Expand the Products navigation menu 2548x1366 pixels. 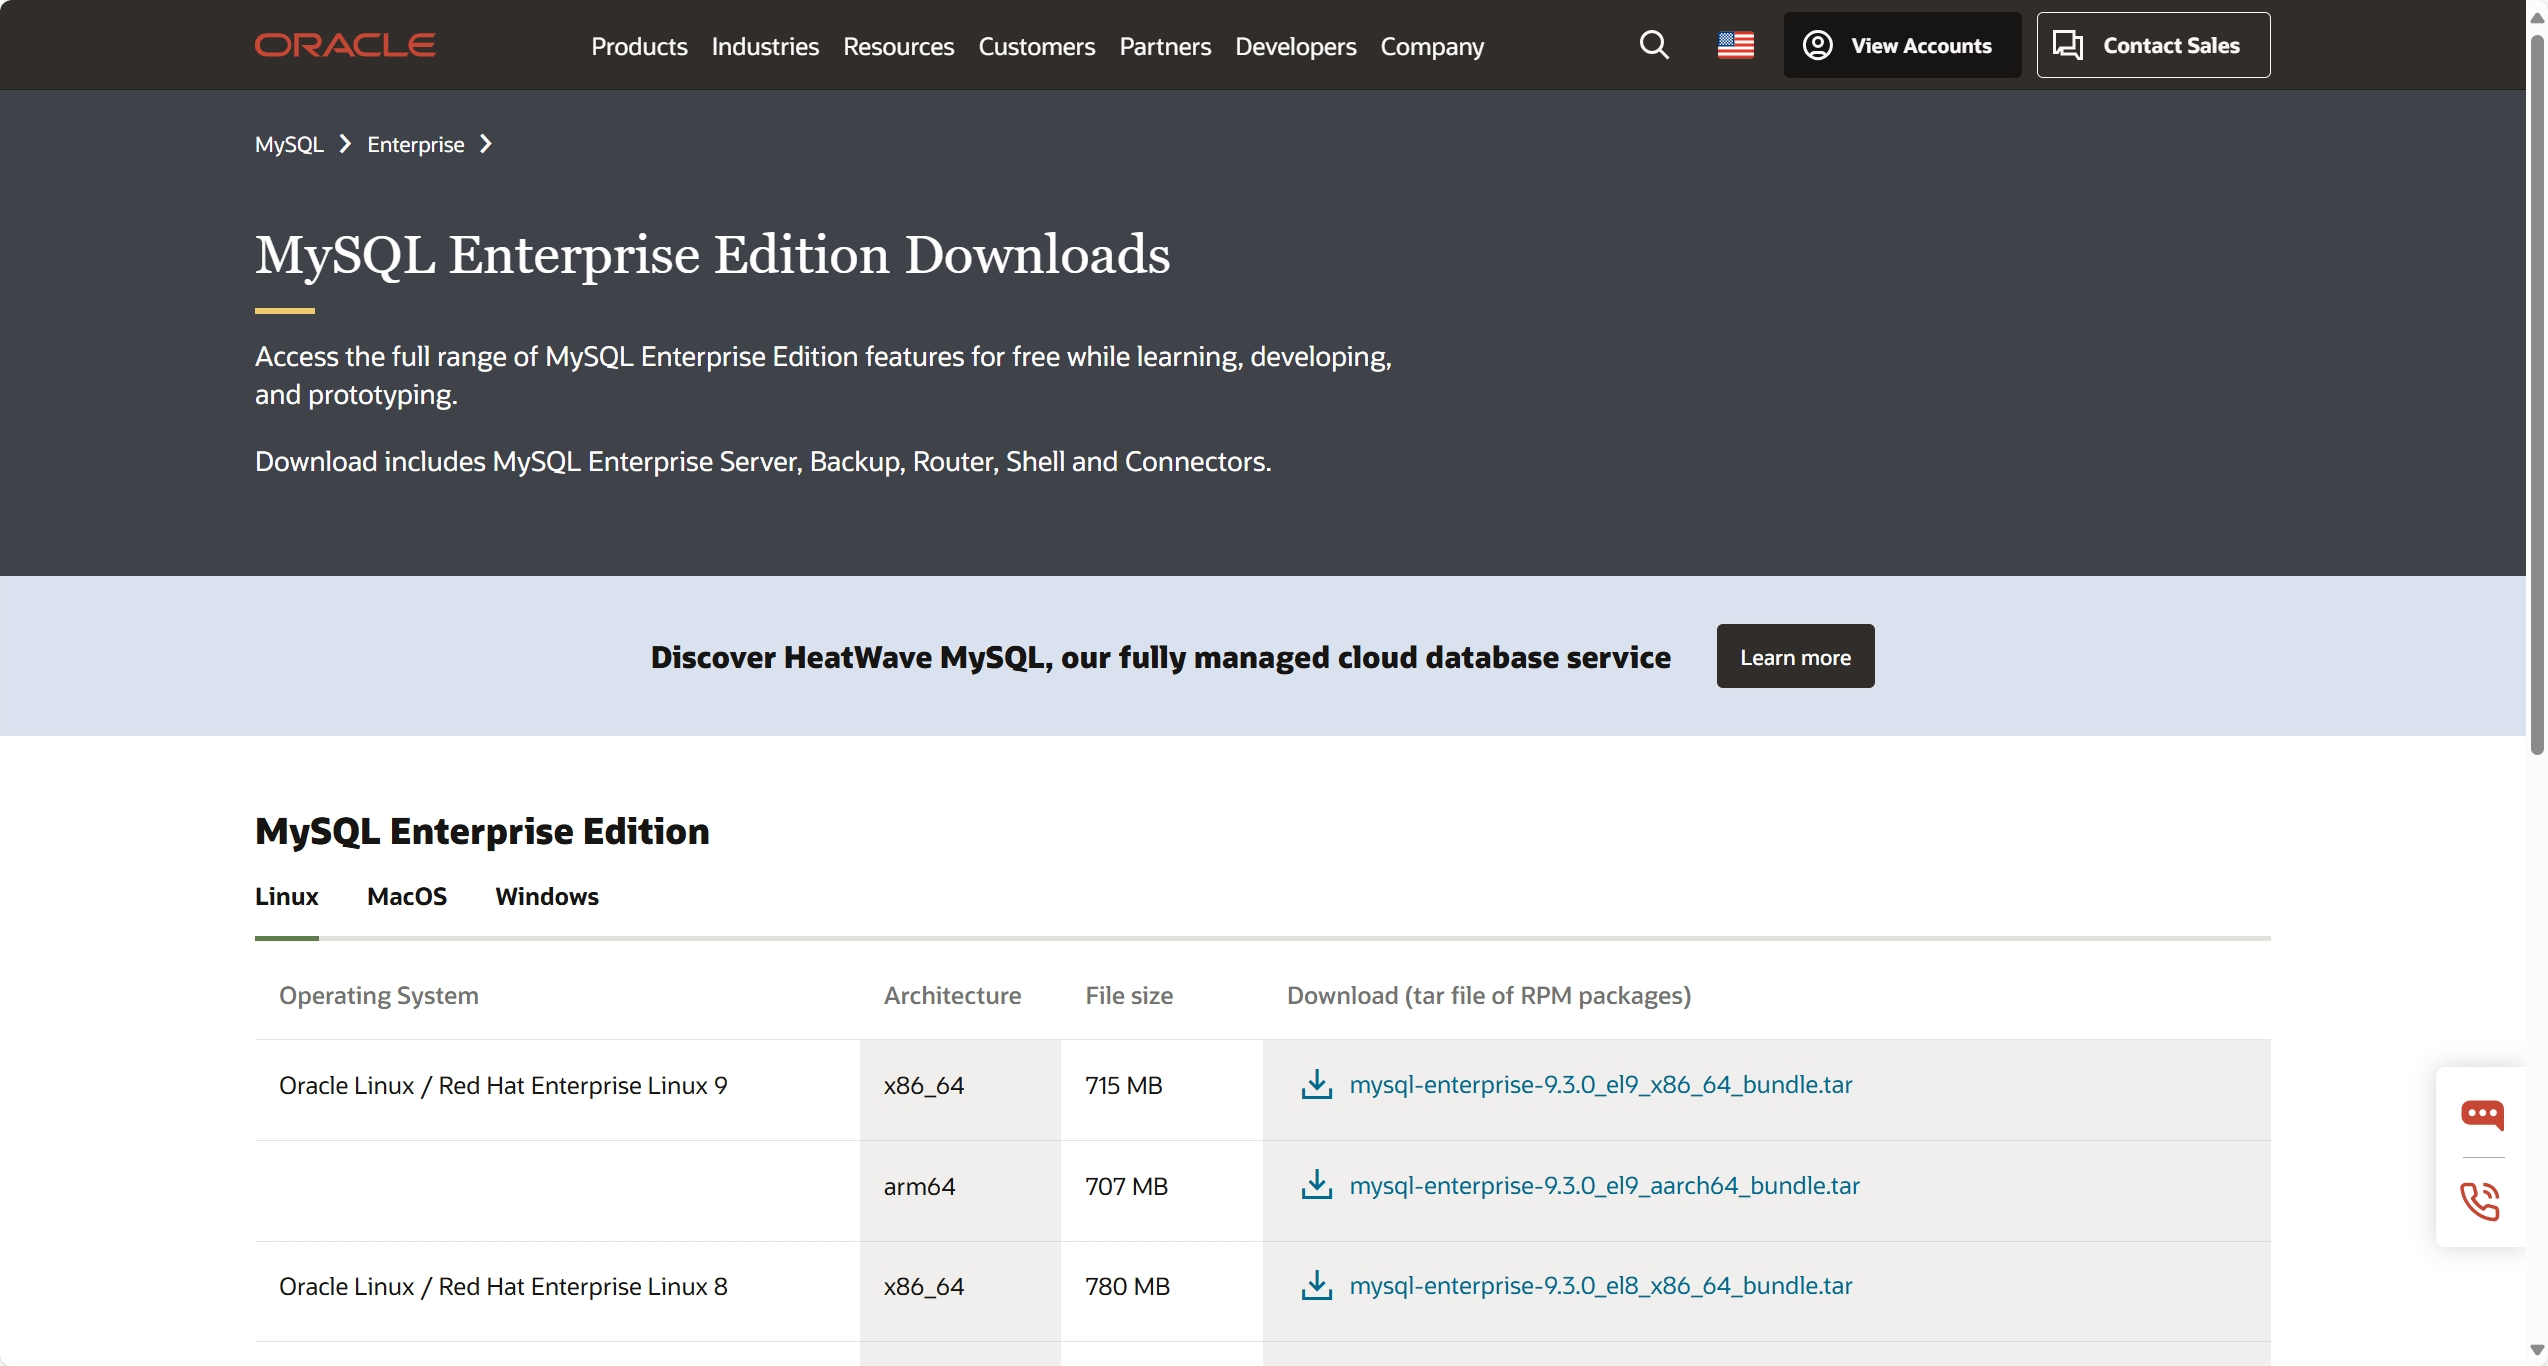(x=639, y=46)
